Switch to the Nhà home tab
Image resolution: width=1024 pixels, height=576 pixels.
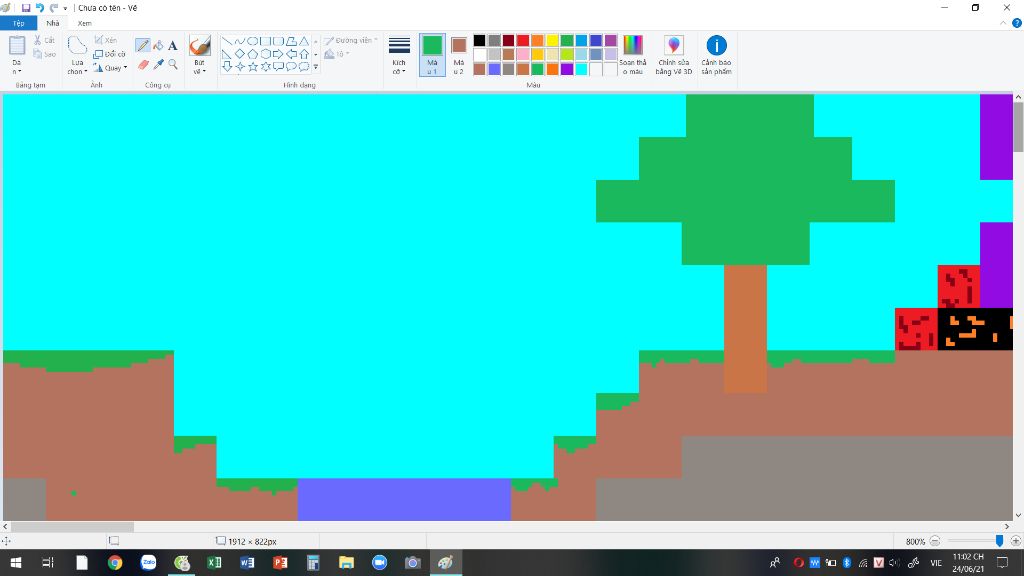[52, 23]
